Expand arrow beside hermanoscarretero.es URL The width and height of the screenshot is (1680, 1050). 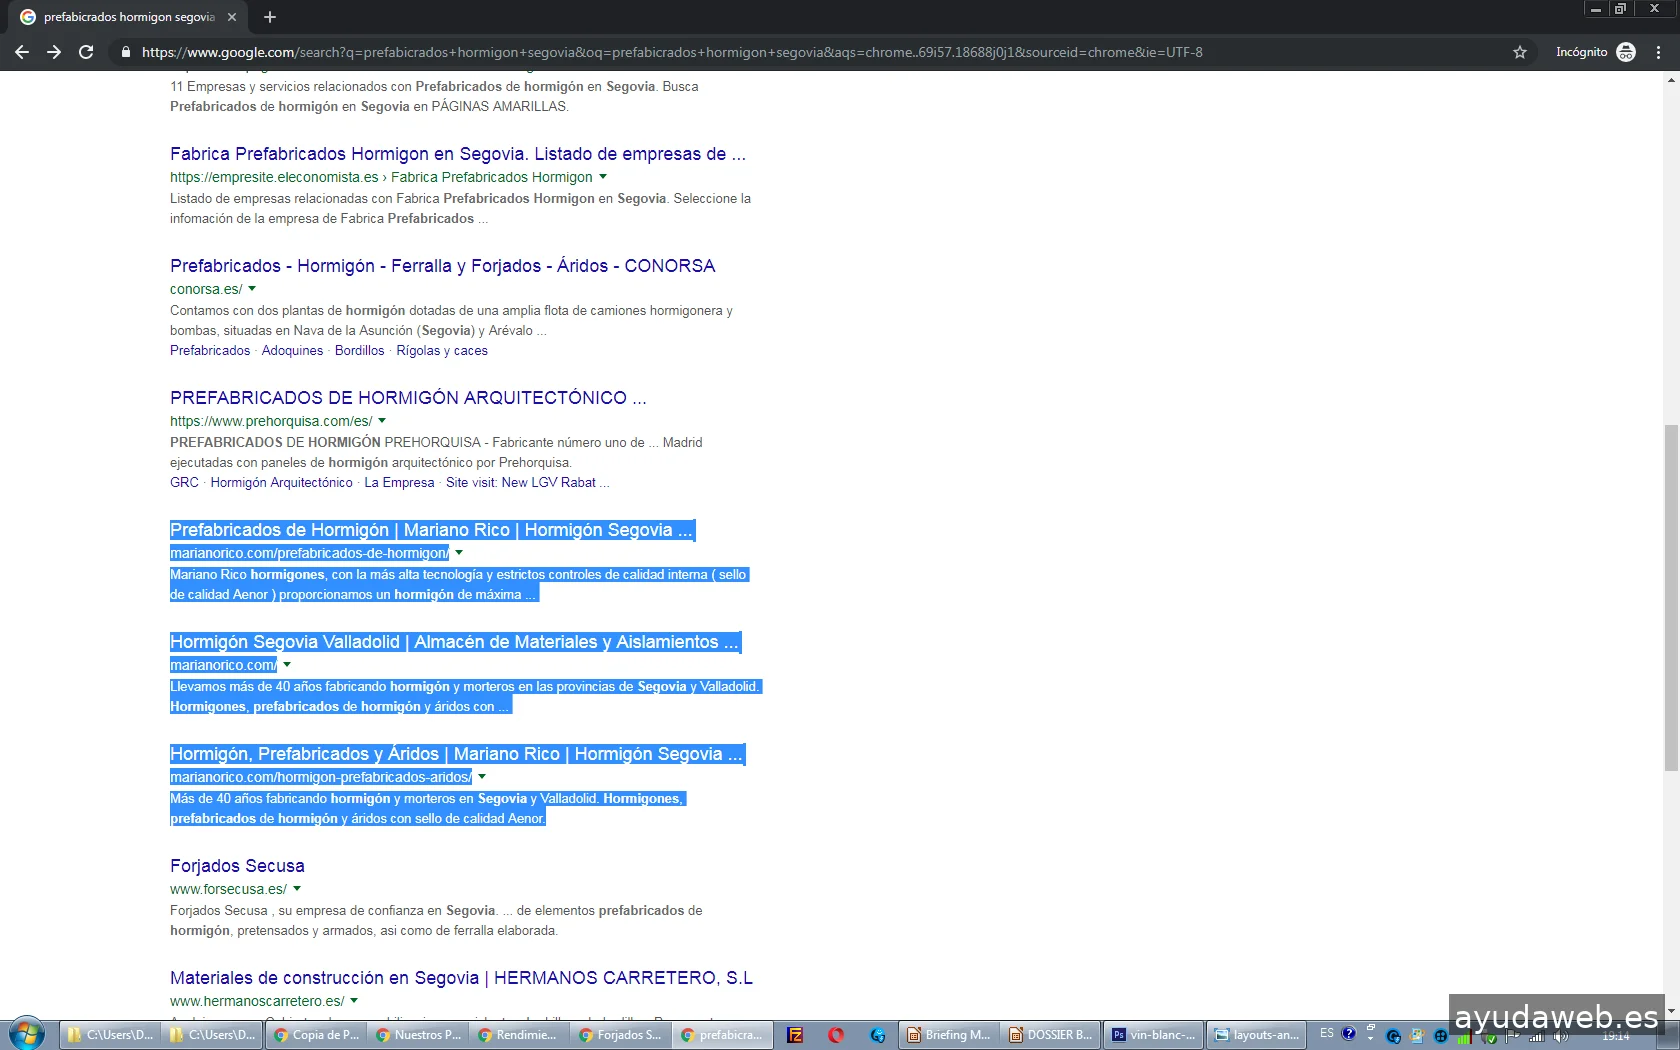pyautogui.click(x=354, y=1001)
